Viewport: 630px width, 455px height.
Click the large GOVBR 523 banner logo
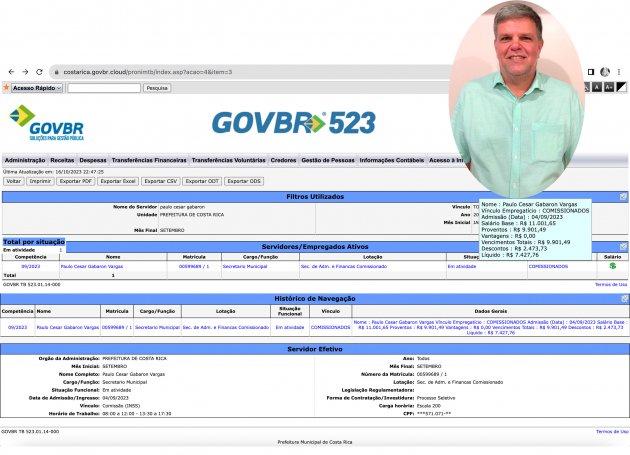point(294,123)
